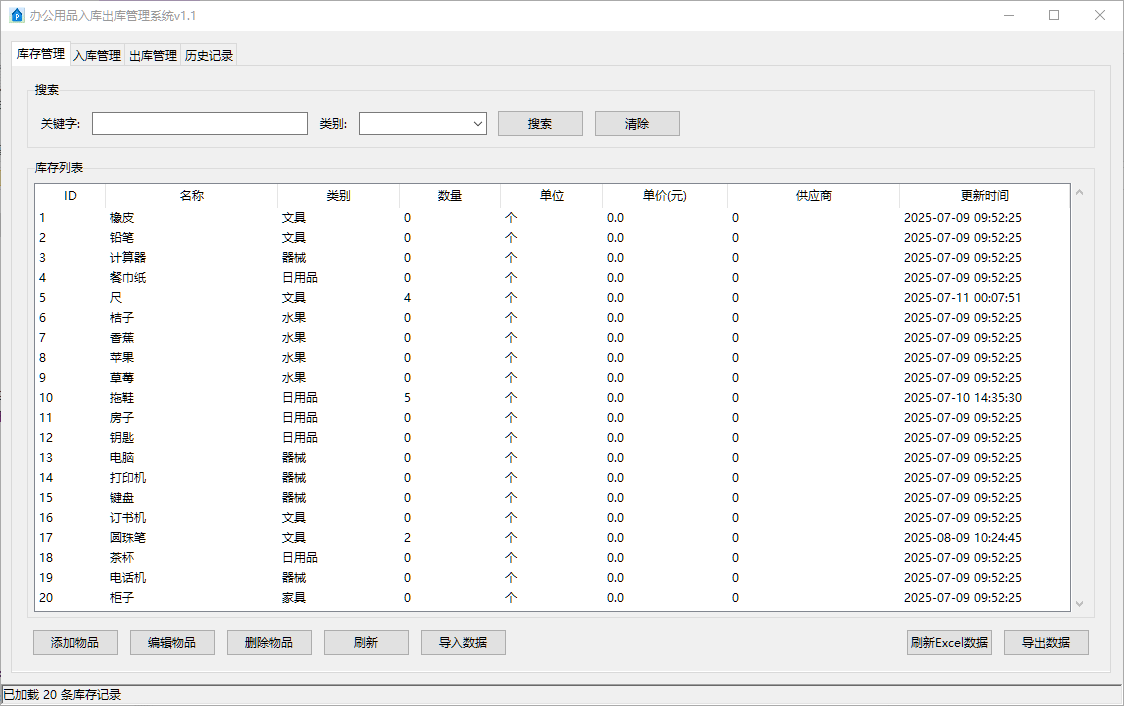Screen dimensions: 1124x706
Task: Select the 柜子 row
Action: tap(552, 598)
